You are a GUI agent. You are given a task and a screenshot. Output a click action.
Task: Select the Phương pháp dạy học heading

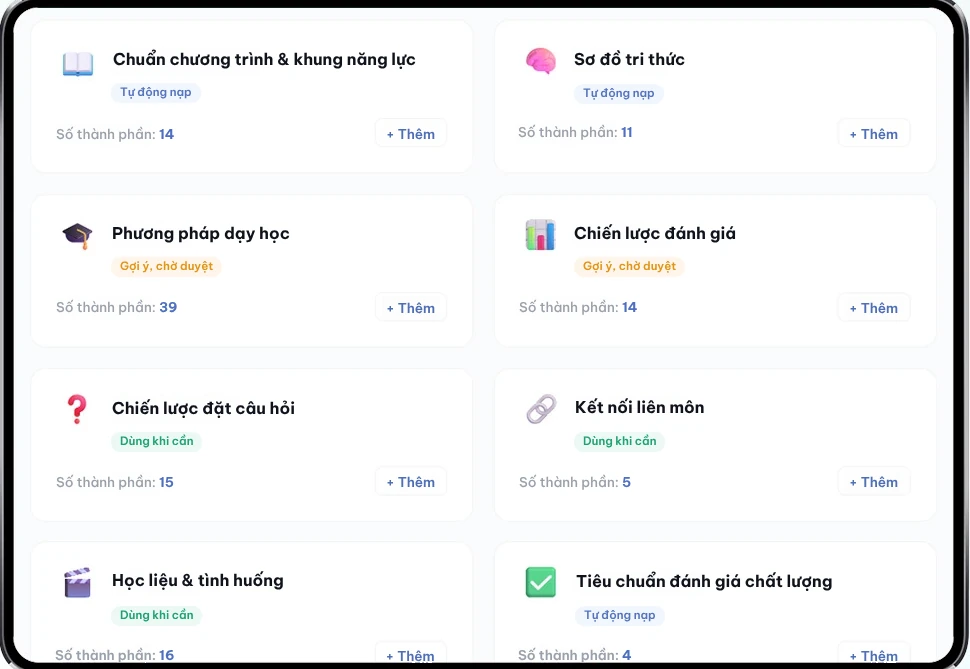click(200, 233)
